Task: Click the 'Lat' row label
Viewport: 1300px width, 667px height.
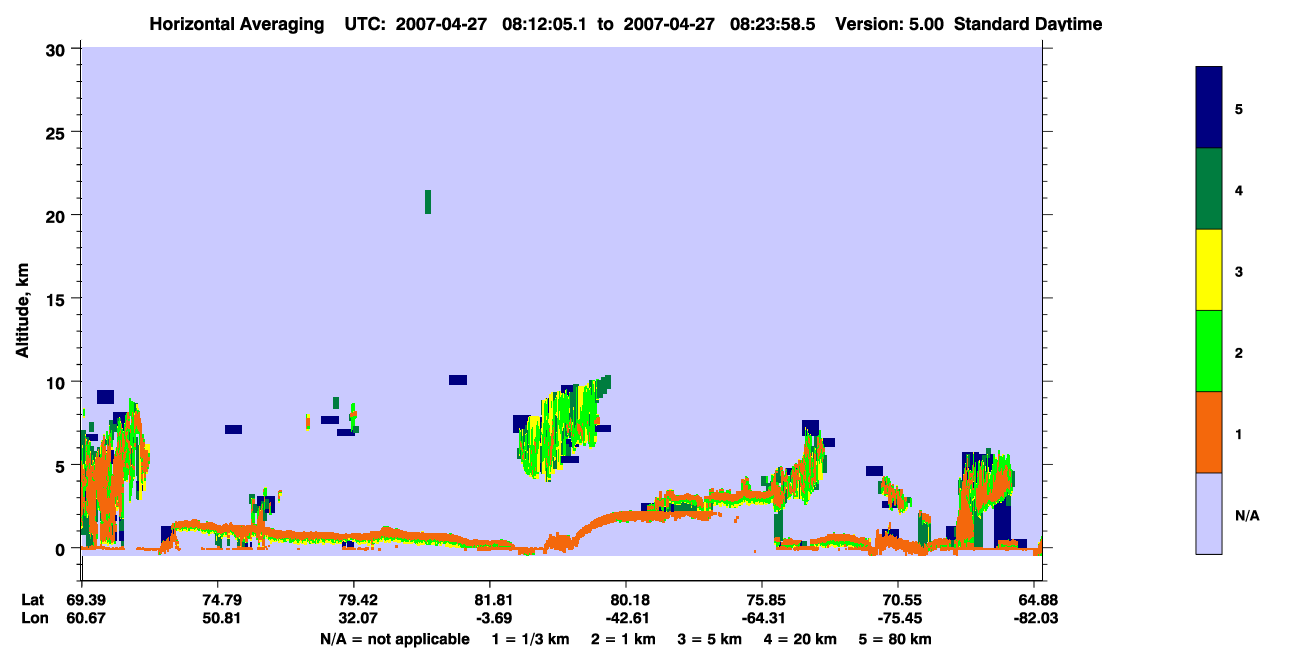Action: (x=33, y=601)
